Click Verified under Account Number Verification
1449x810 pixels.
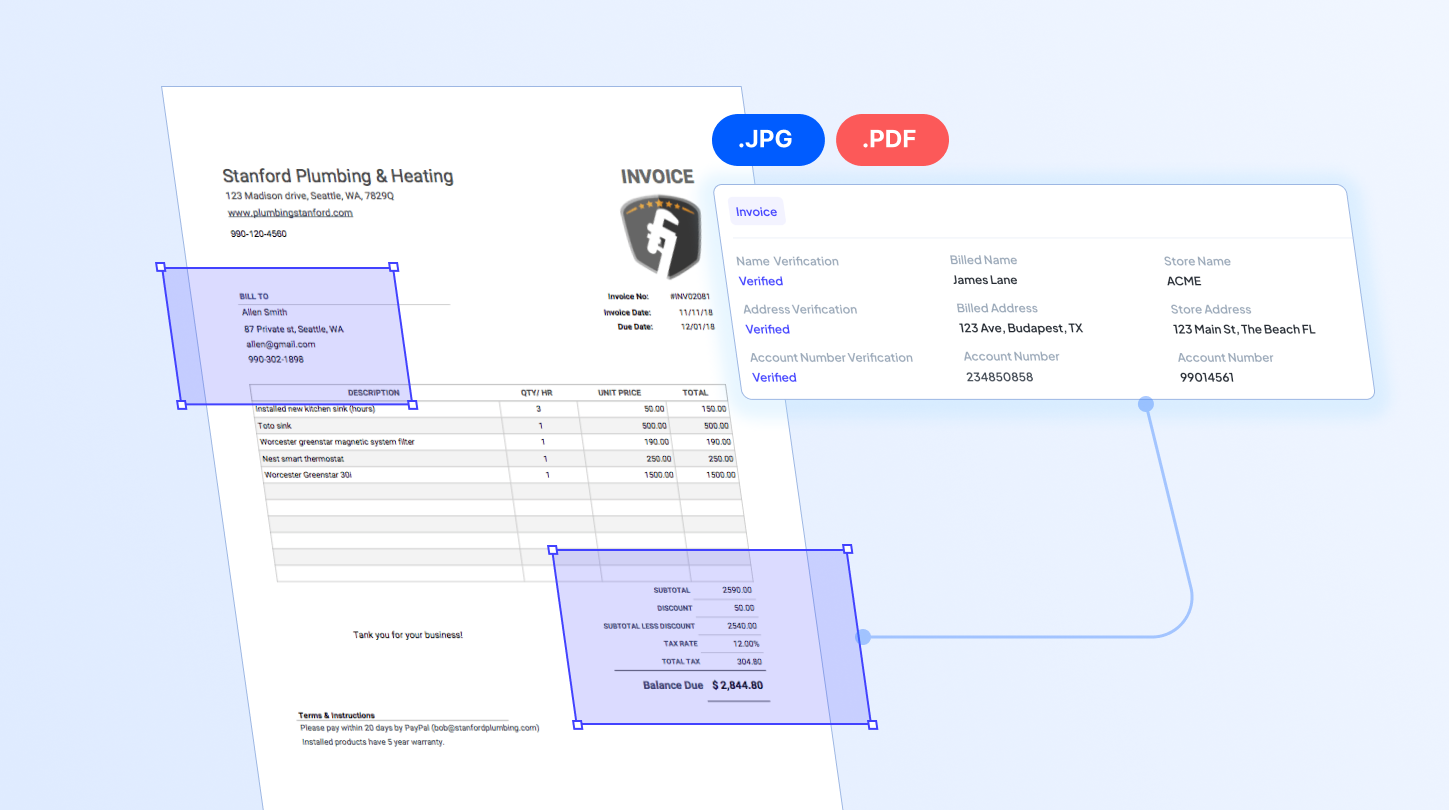point(774,377)
